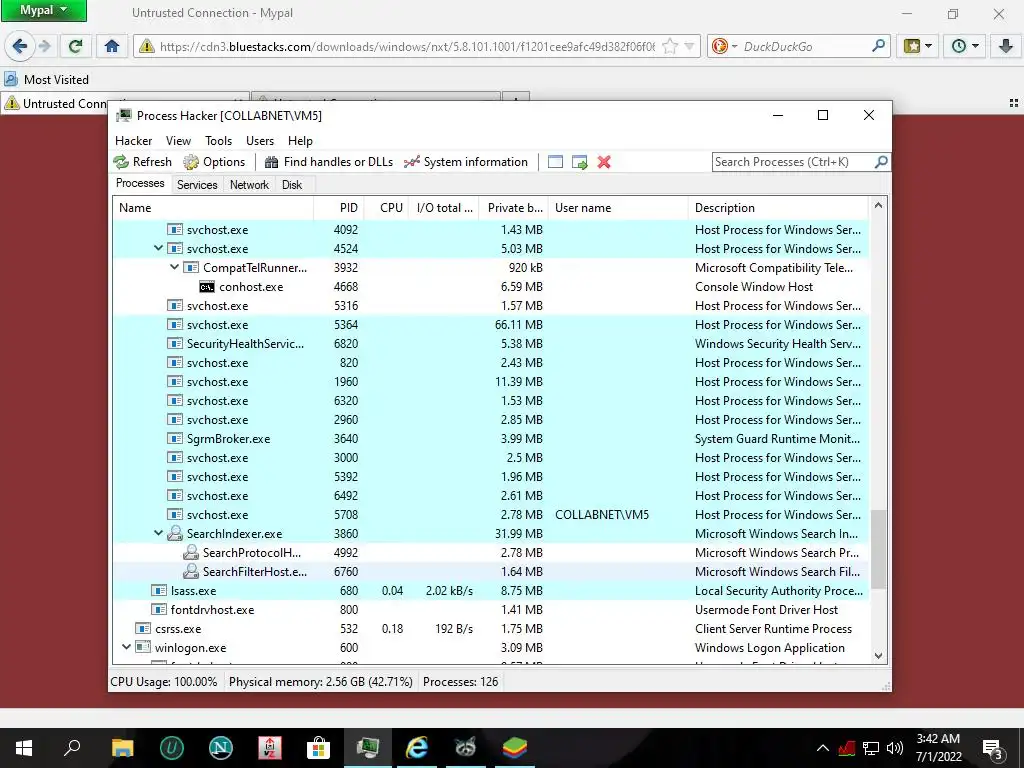Open the Mypal history clock dropdown
1024x768 pixels.
(965, 46)
